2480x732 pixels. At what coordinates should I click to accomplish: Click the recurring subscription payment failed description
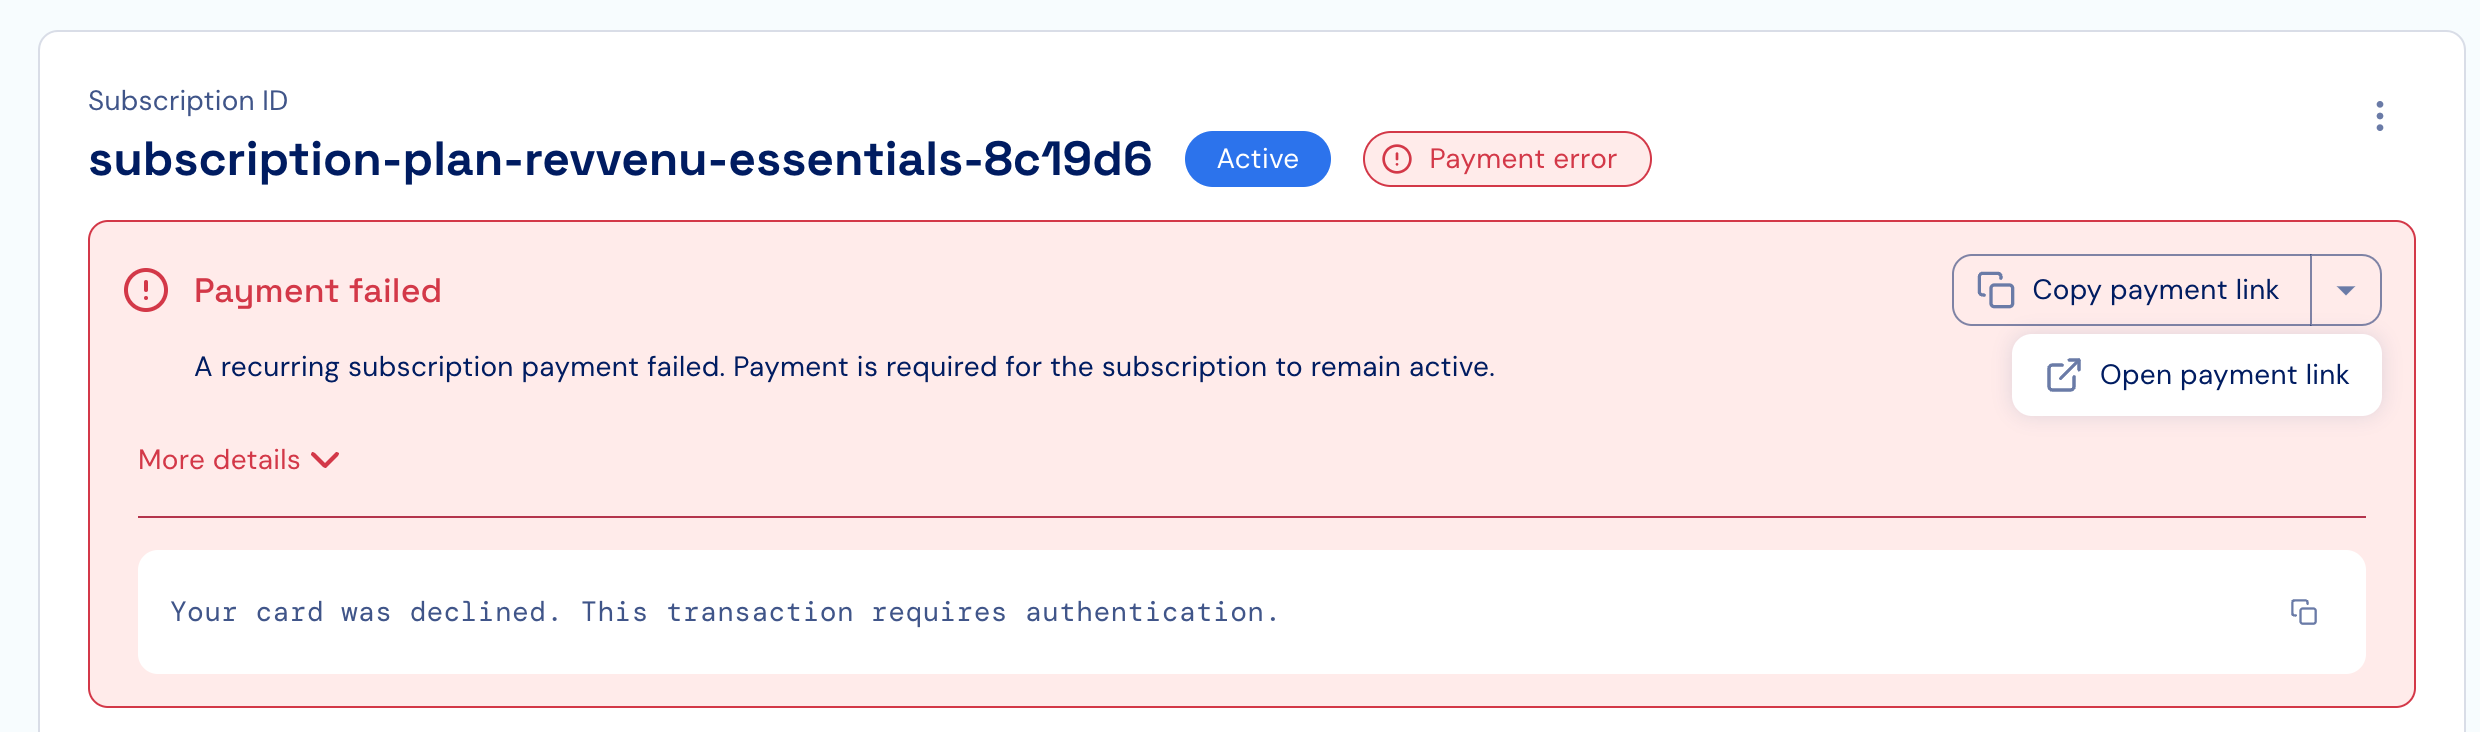(844, 367)
